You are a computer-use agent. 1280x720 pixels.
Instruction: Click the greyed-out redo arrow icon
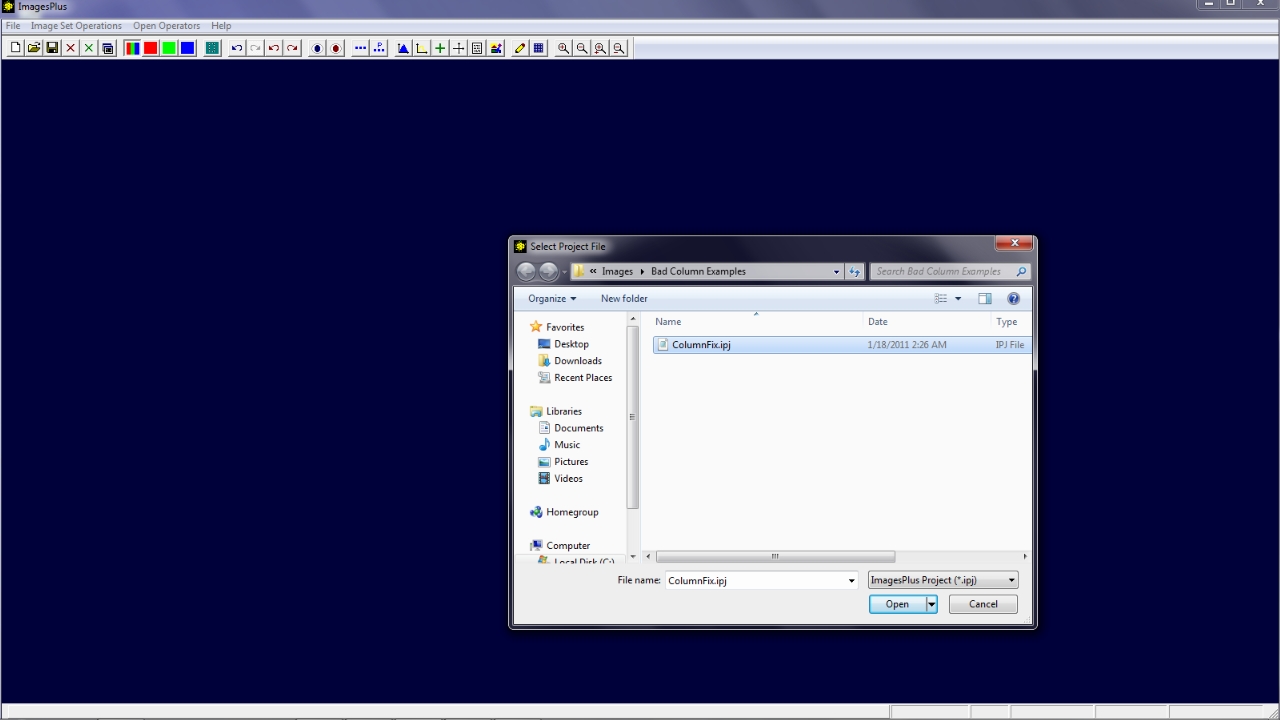click(255, 48)
